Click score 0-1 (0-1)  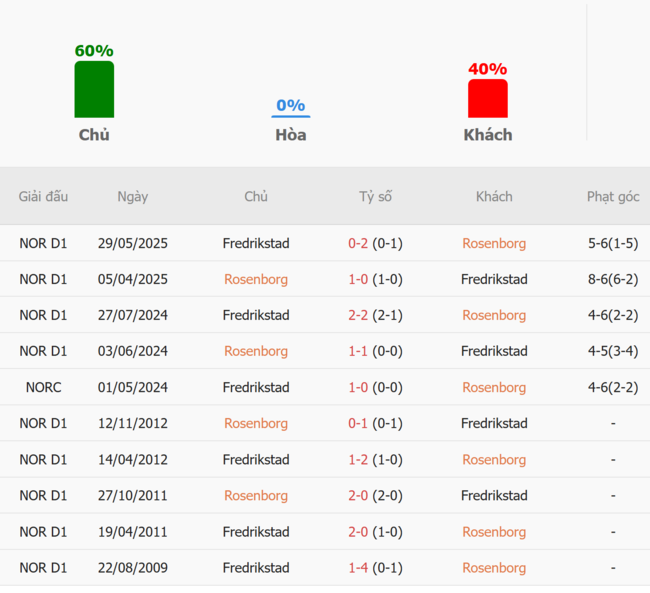[x=375, y=423]
